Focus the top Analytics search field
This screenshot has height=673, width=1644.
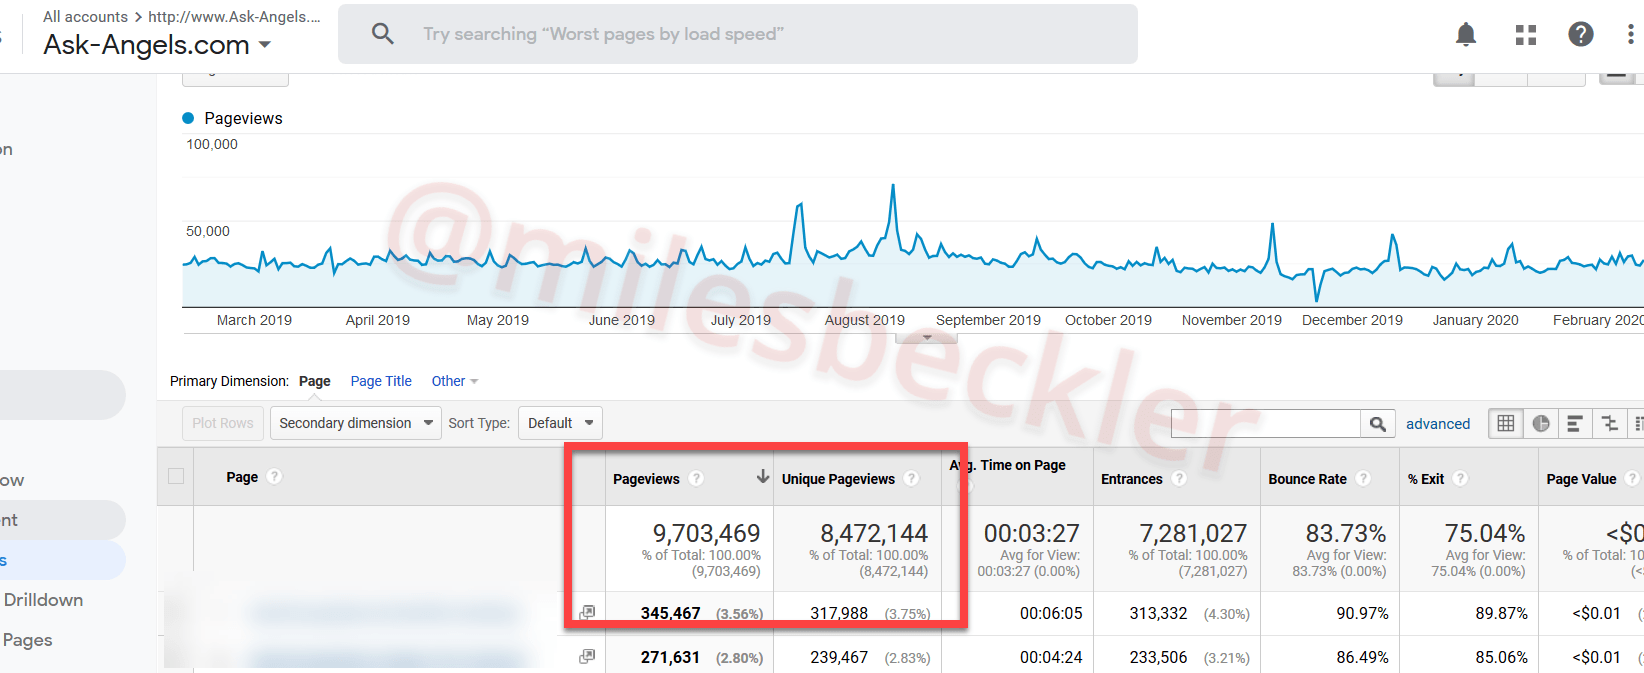click(738, 34)
